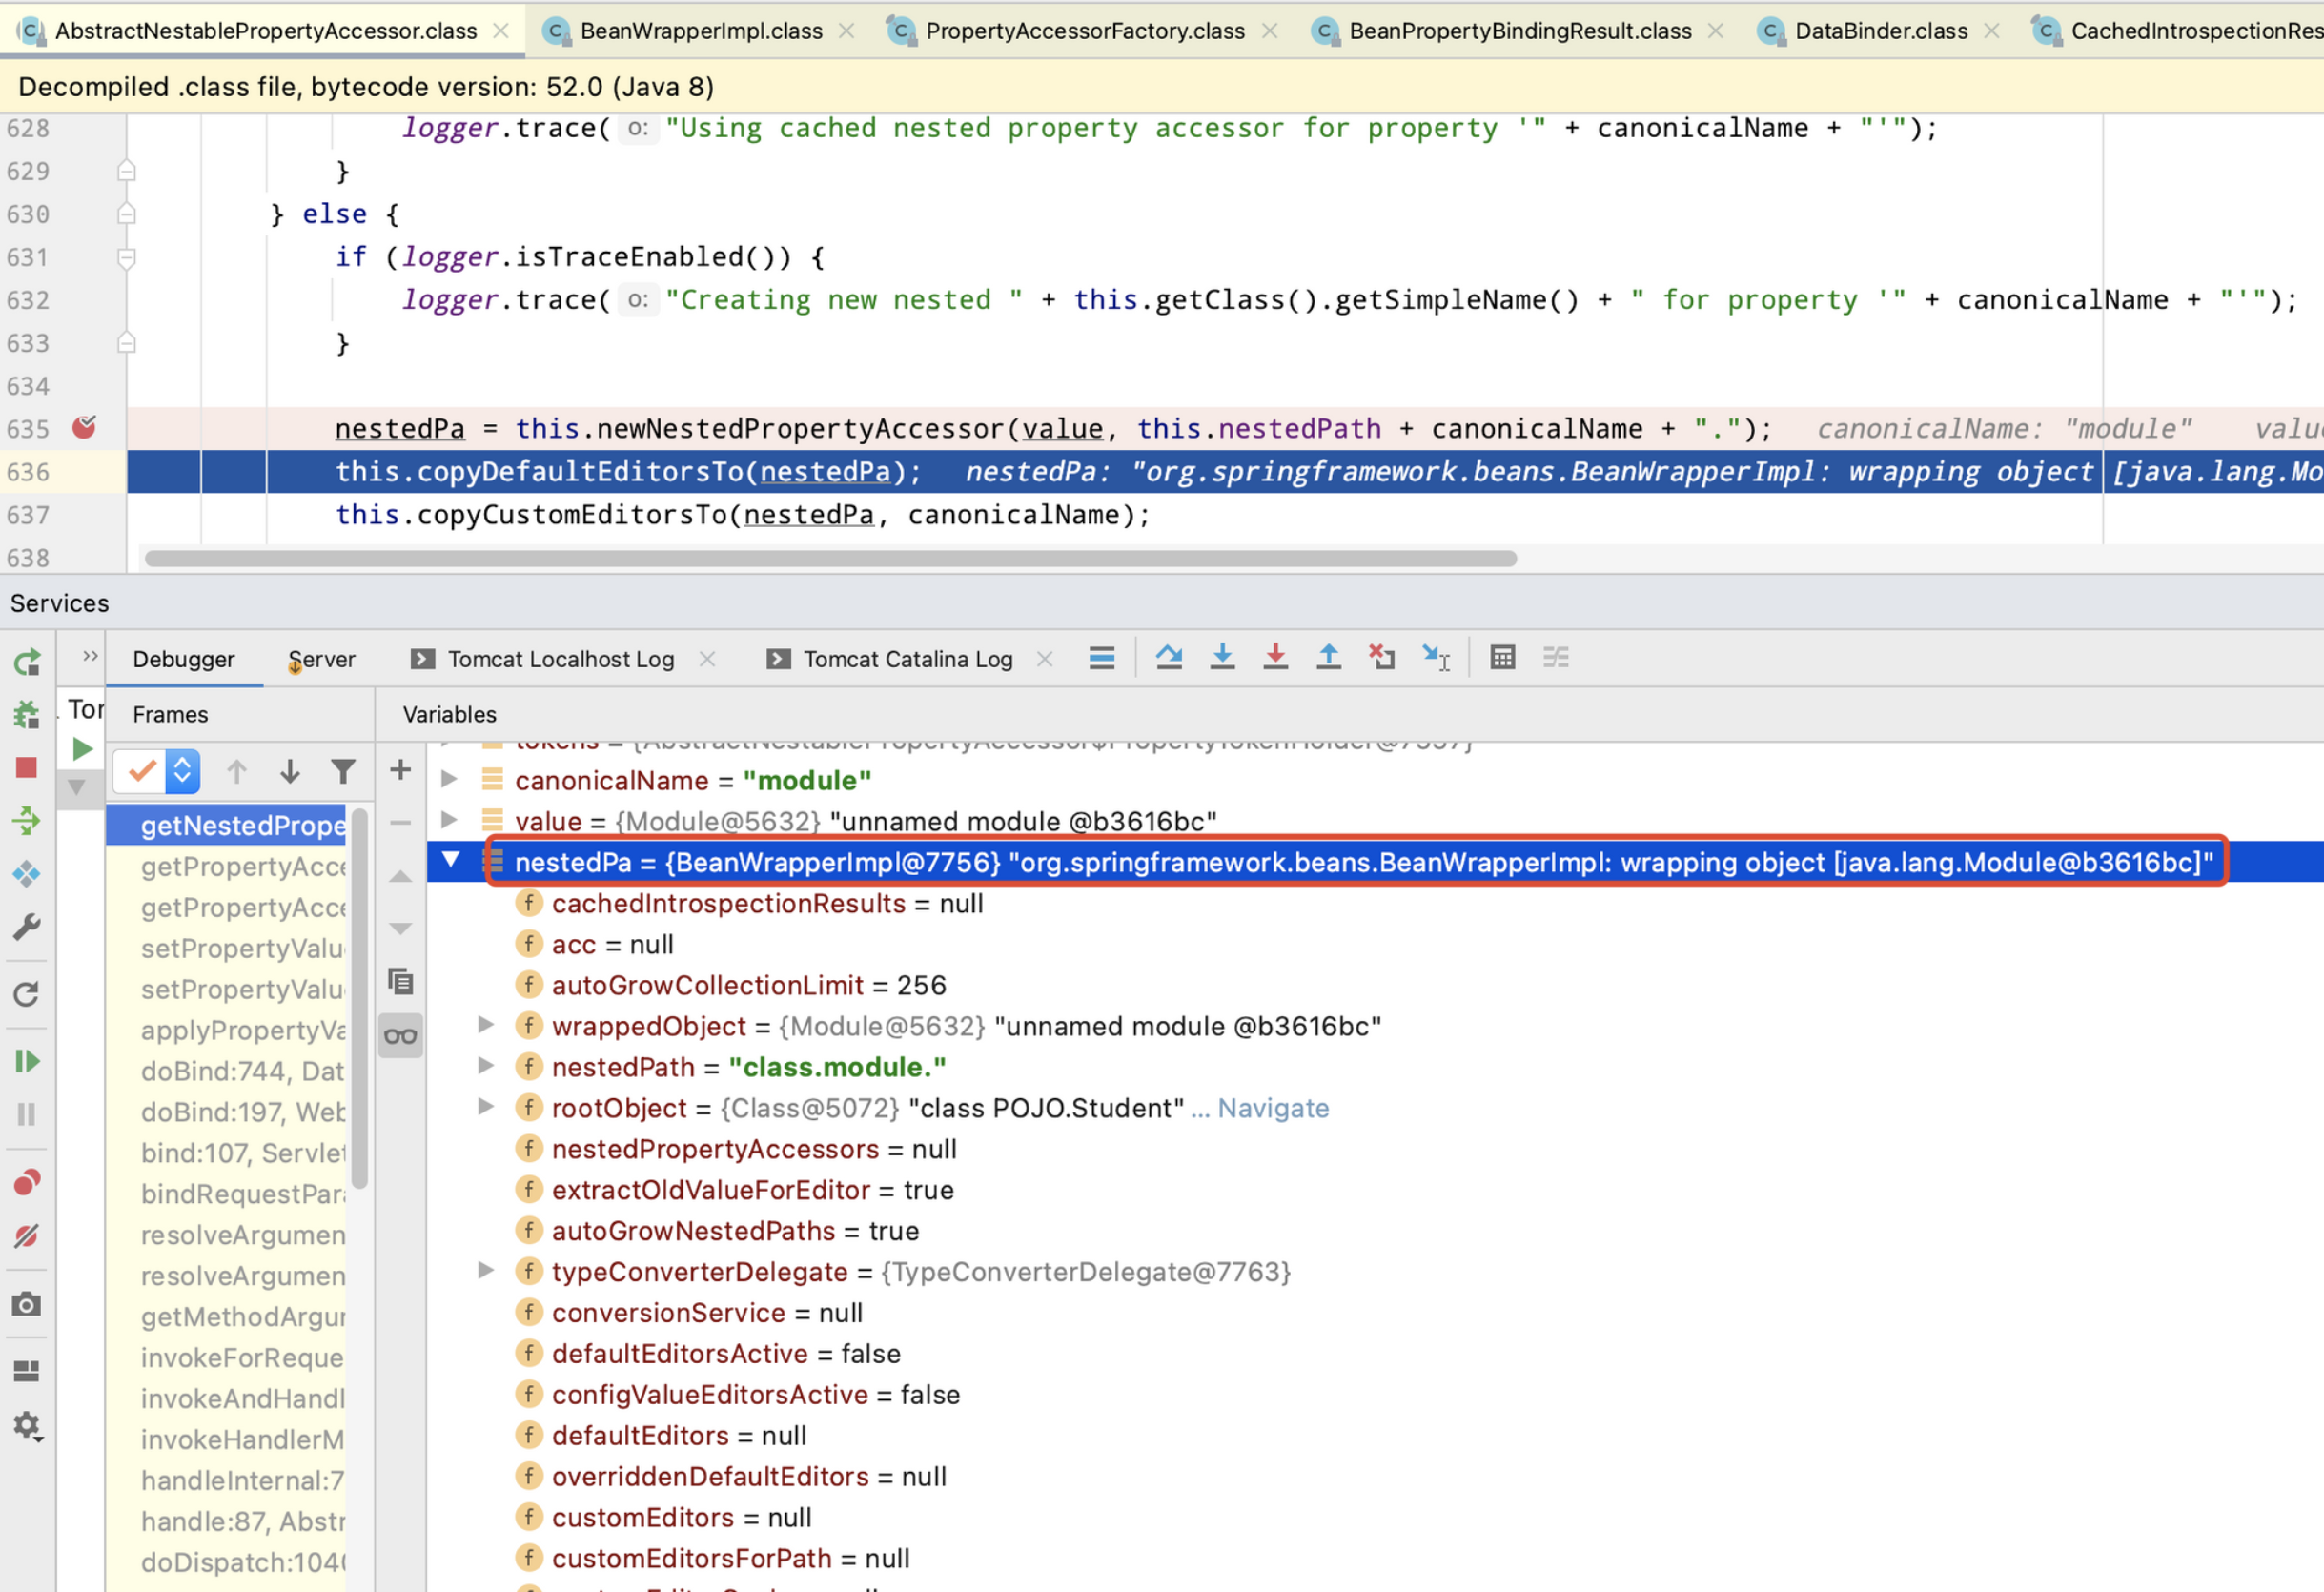This screenshot has height=1592, width=2324.
Task: Click the Navigate link beside rootObject
Action: pos(1273,1108)
